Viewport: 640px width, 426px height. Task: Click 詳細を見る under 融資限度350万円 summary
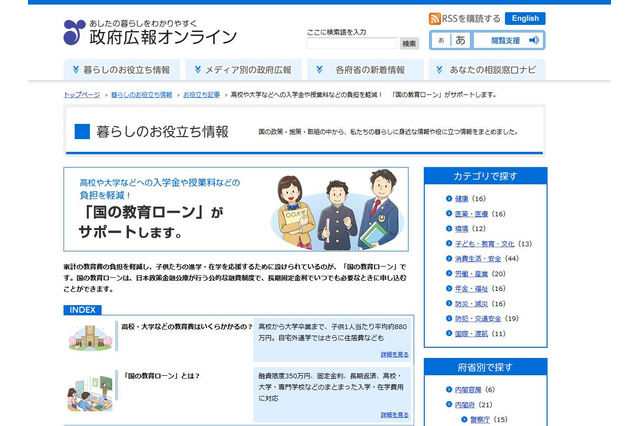pyautogui.click(x=395, y=415)
